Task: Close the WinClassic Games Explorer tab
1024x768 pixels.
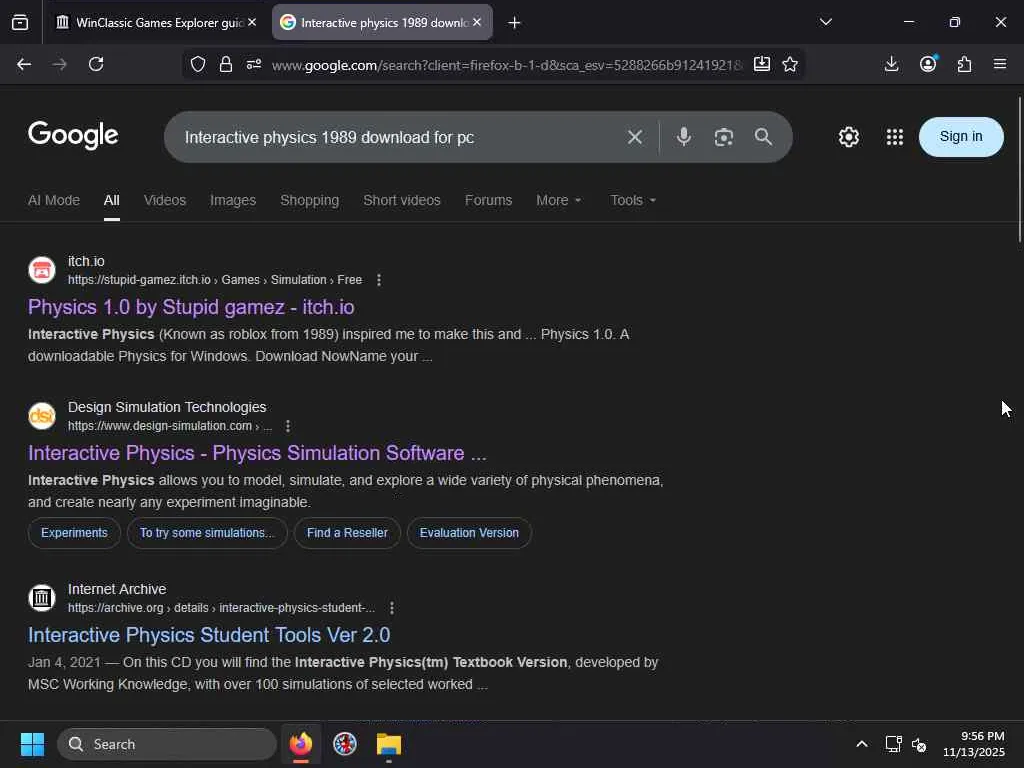Action: pyautogui.click(x=252, y=22)
